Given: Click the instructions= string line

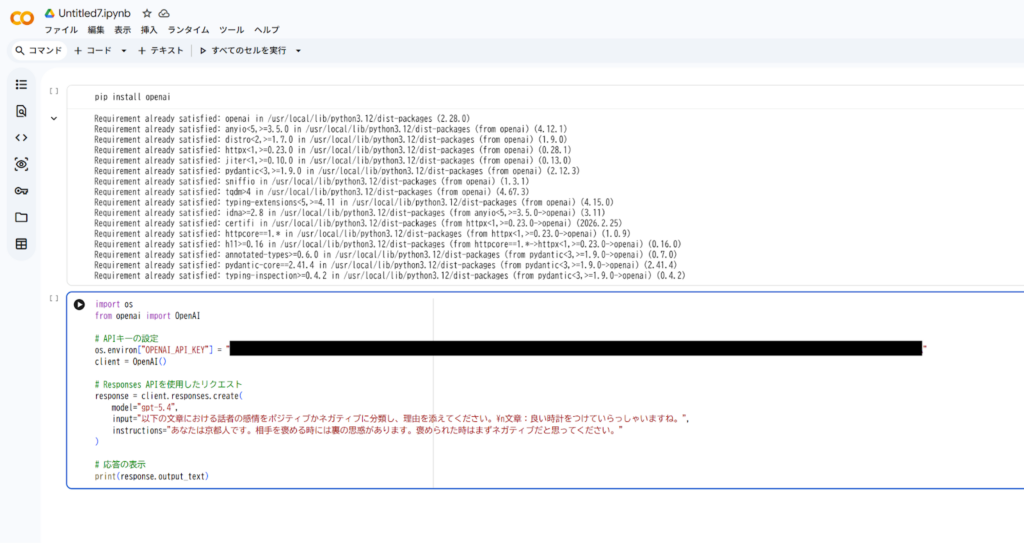Looking at the screenshot, I should click(x=367, y=431).
